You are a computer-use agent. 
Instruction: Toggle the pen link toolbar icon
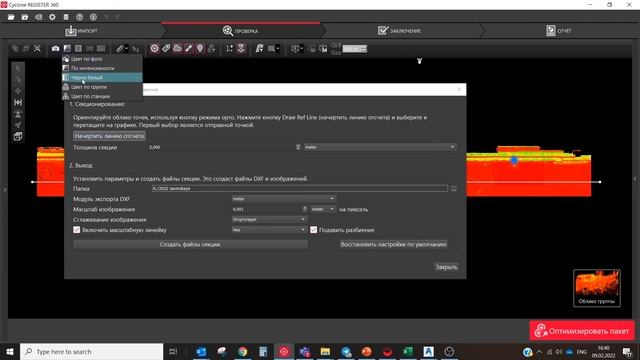[x=189, y=49]
